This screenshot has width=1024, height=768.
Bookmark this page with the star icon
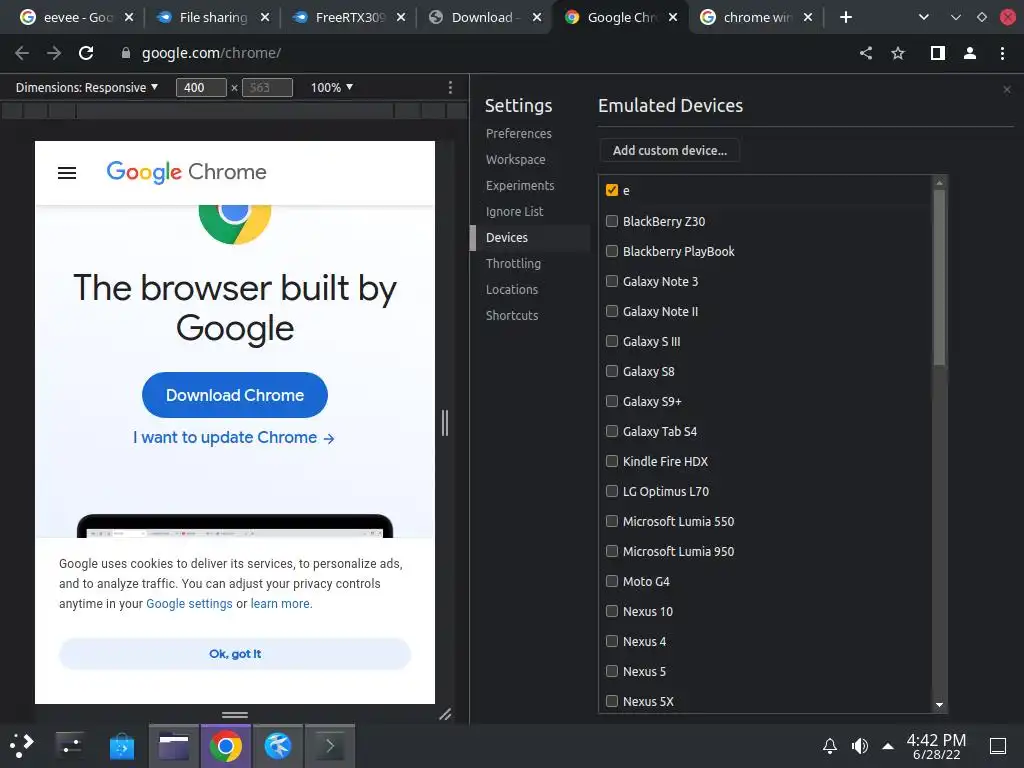(x=898, y=53)
